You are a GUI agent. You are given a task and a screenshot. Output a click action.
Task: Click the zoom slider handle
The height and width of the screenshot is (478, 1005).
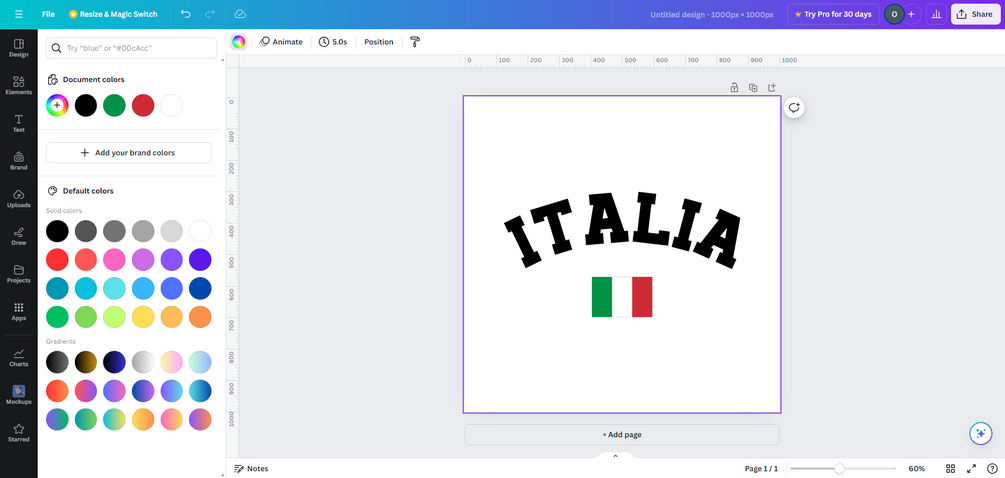[x=839, y=468]
